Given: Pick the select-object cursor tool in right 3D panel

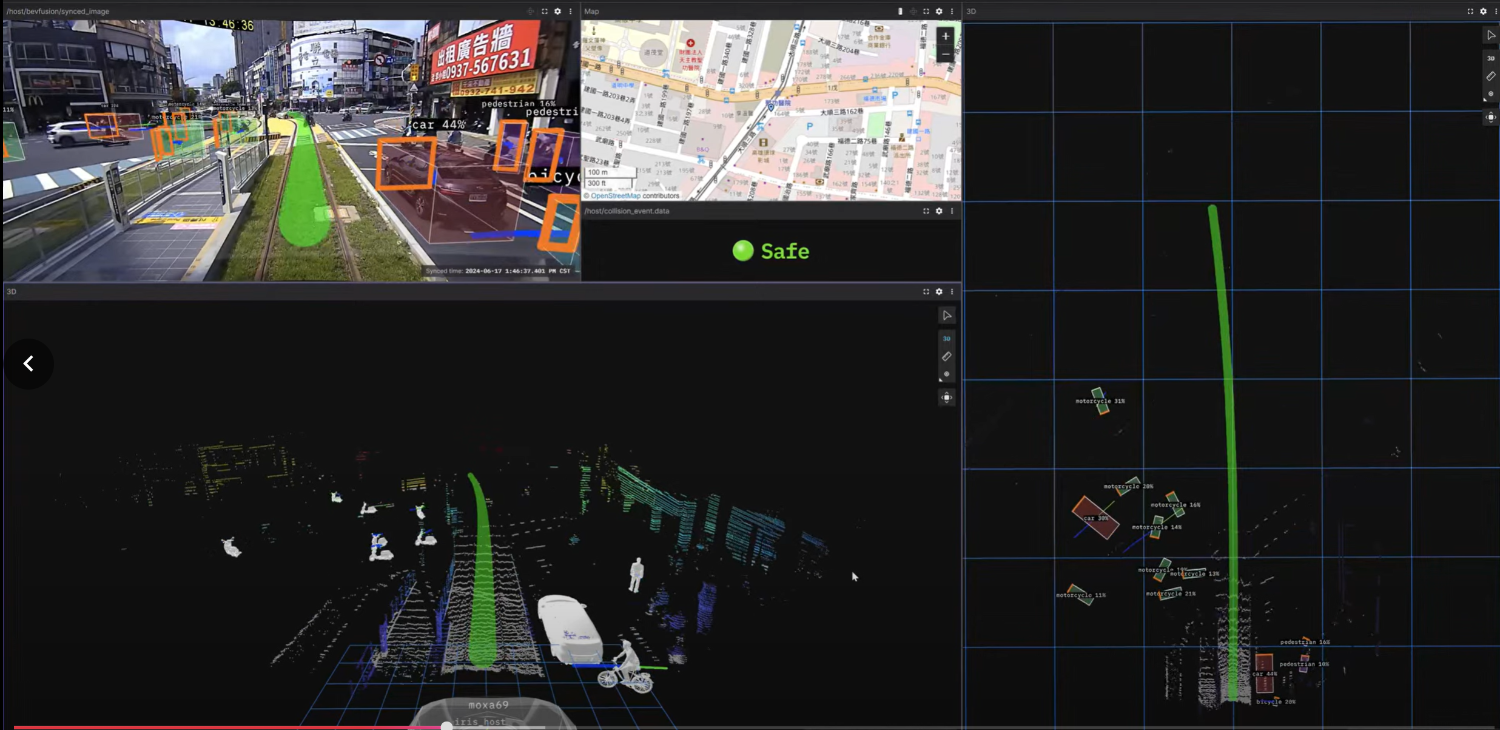Looking at the screenshot, I should click(1491, 35).
